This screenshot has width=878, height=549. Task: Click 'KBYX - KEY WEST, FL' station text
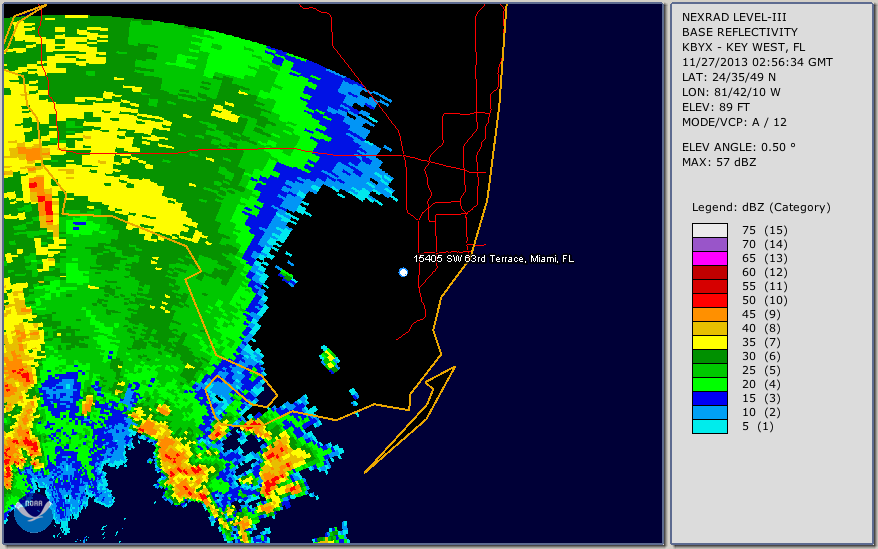(743, 47)
